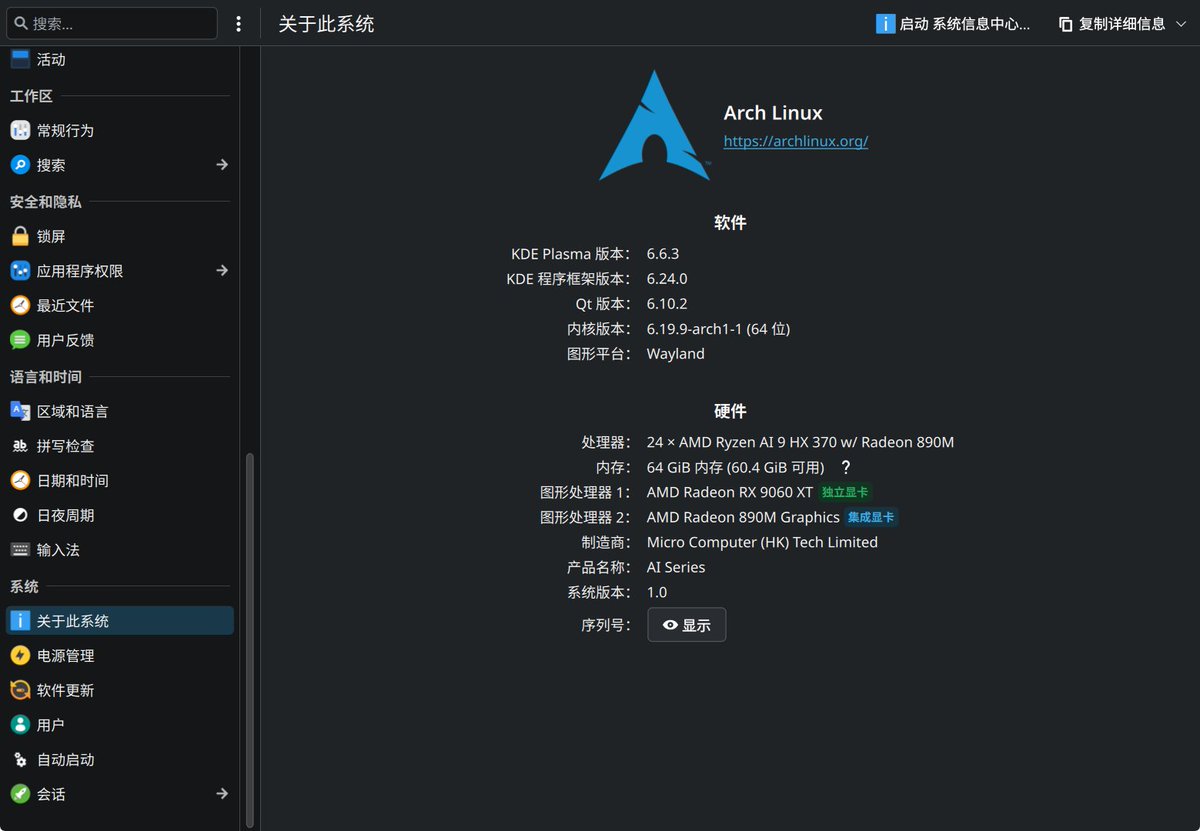Screen dimensions: 1200x831
Task: Open 电源管理 lightning icon
Action: coord(20,656)
